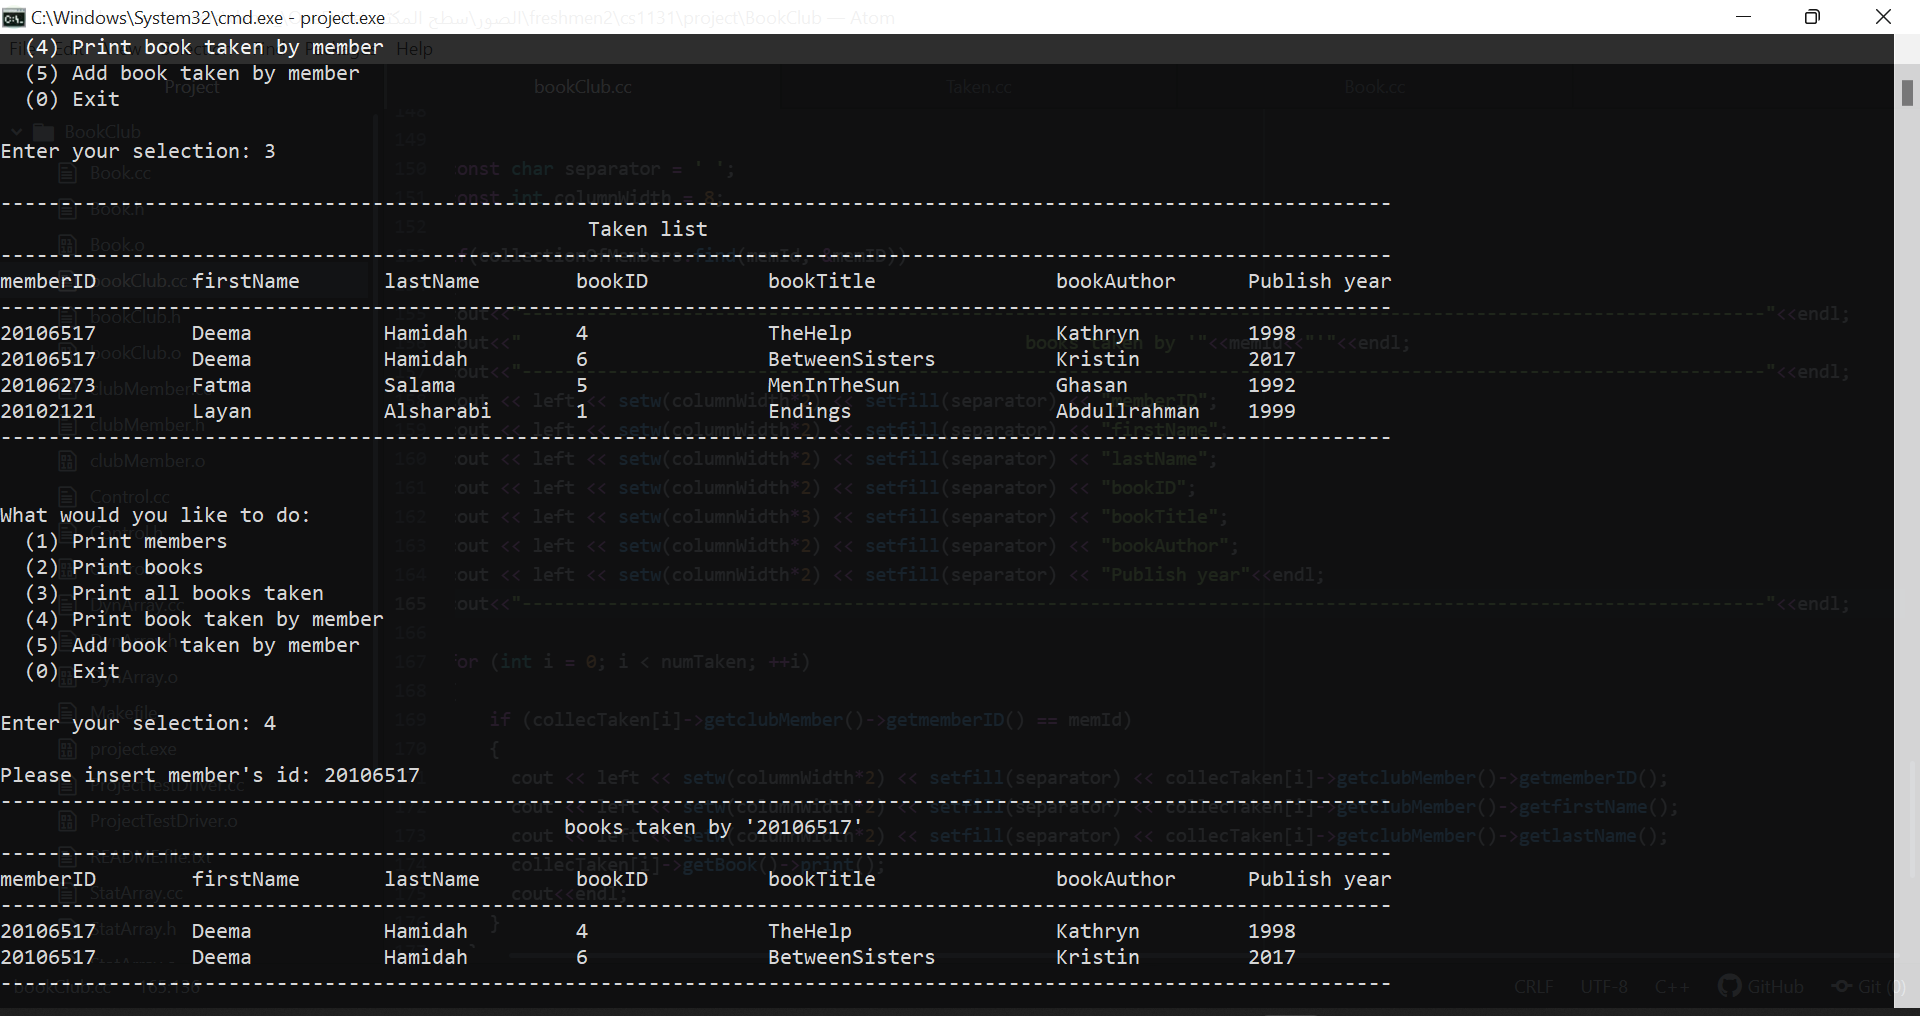Click the GitHub octocat icon in status bar
The width and height of the screenshot is (1920, 1016).
[x=1728, y=986]
